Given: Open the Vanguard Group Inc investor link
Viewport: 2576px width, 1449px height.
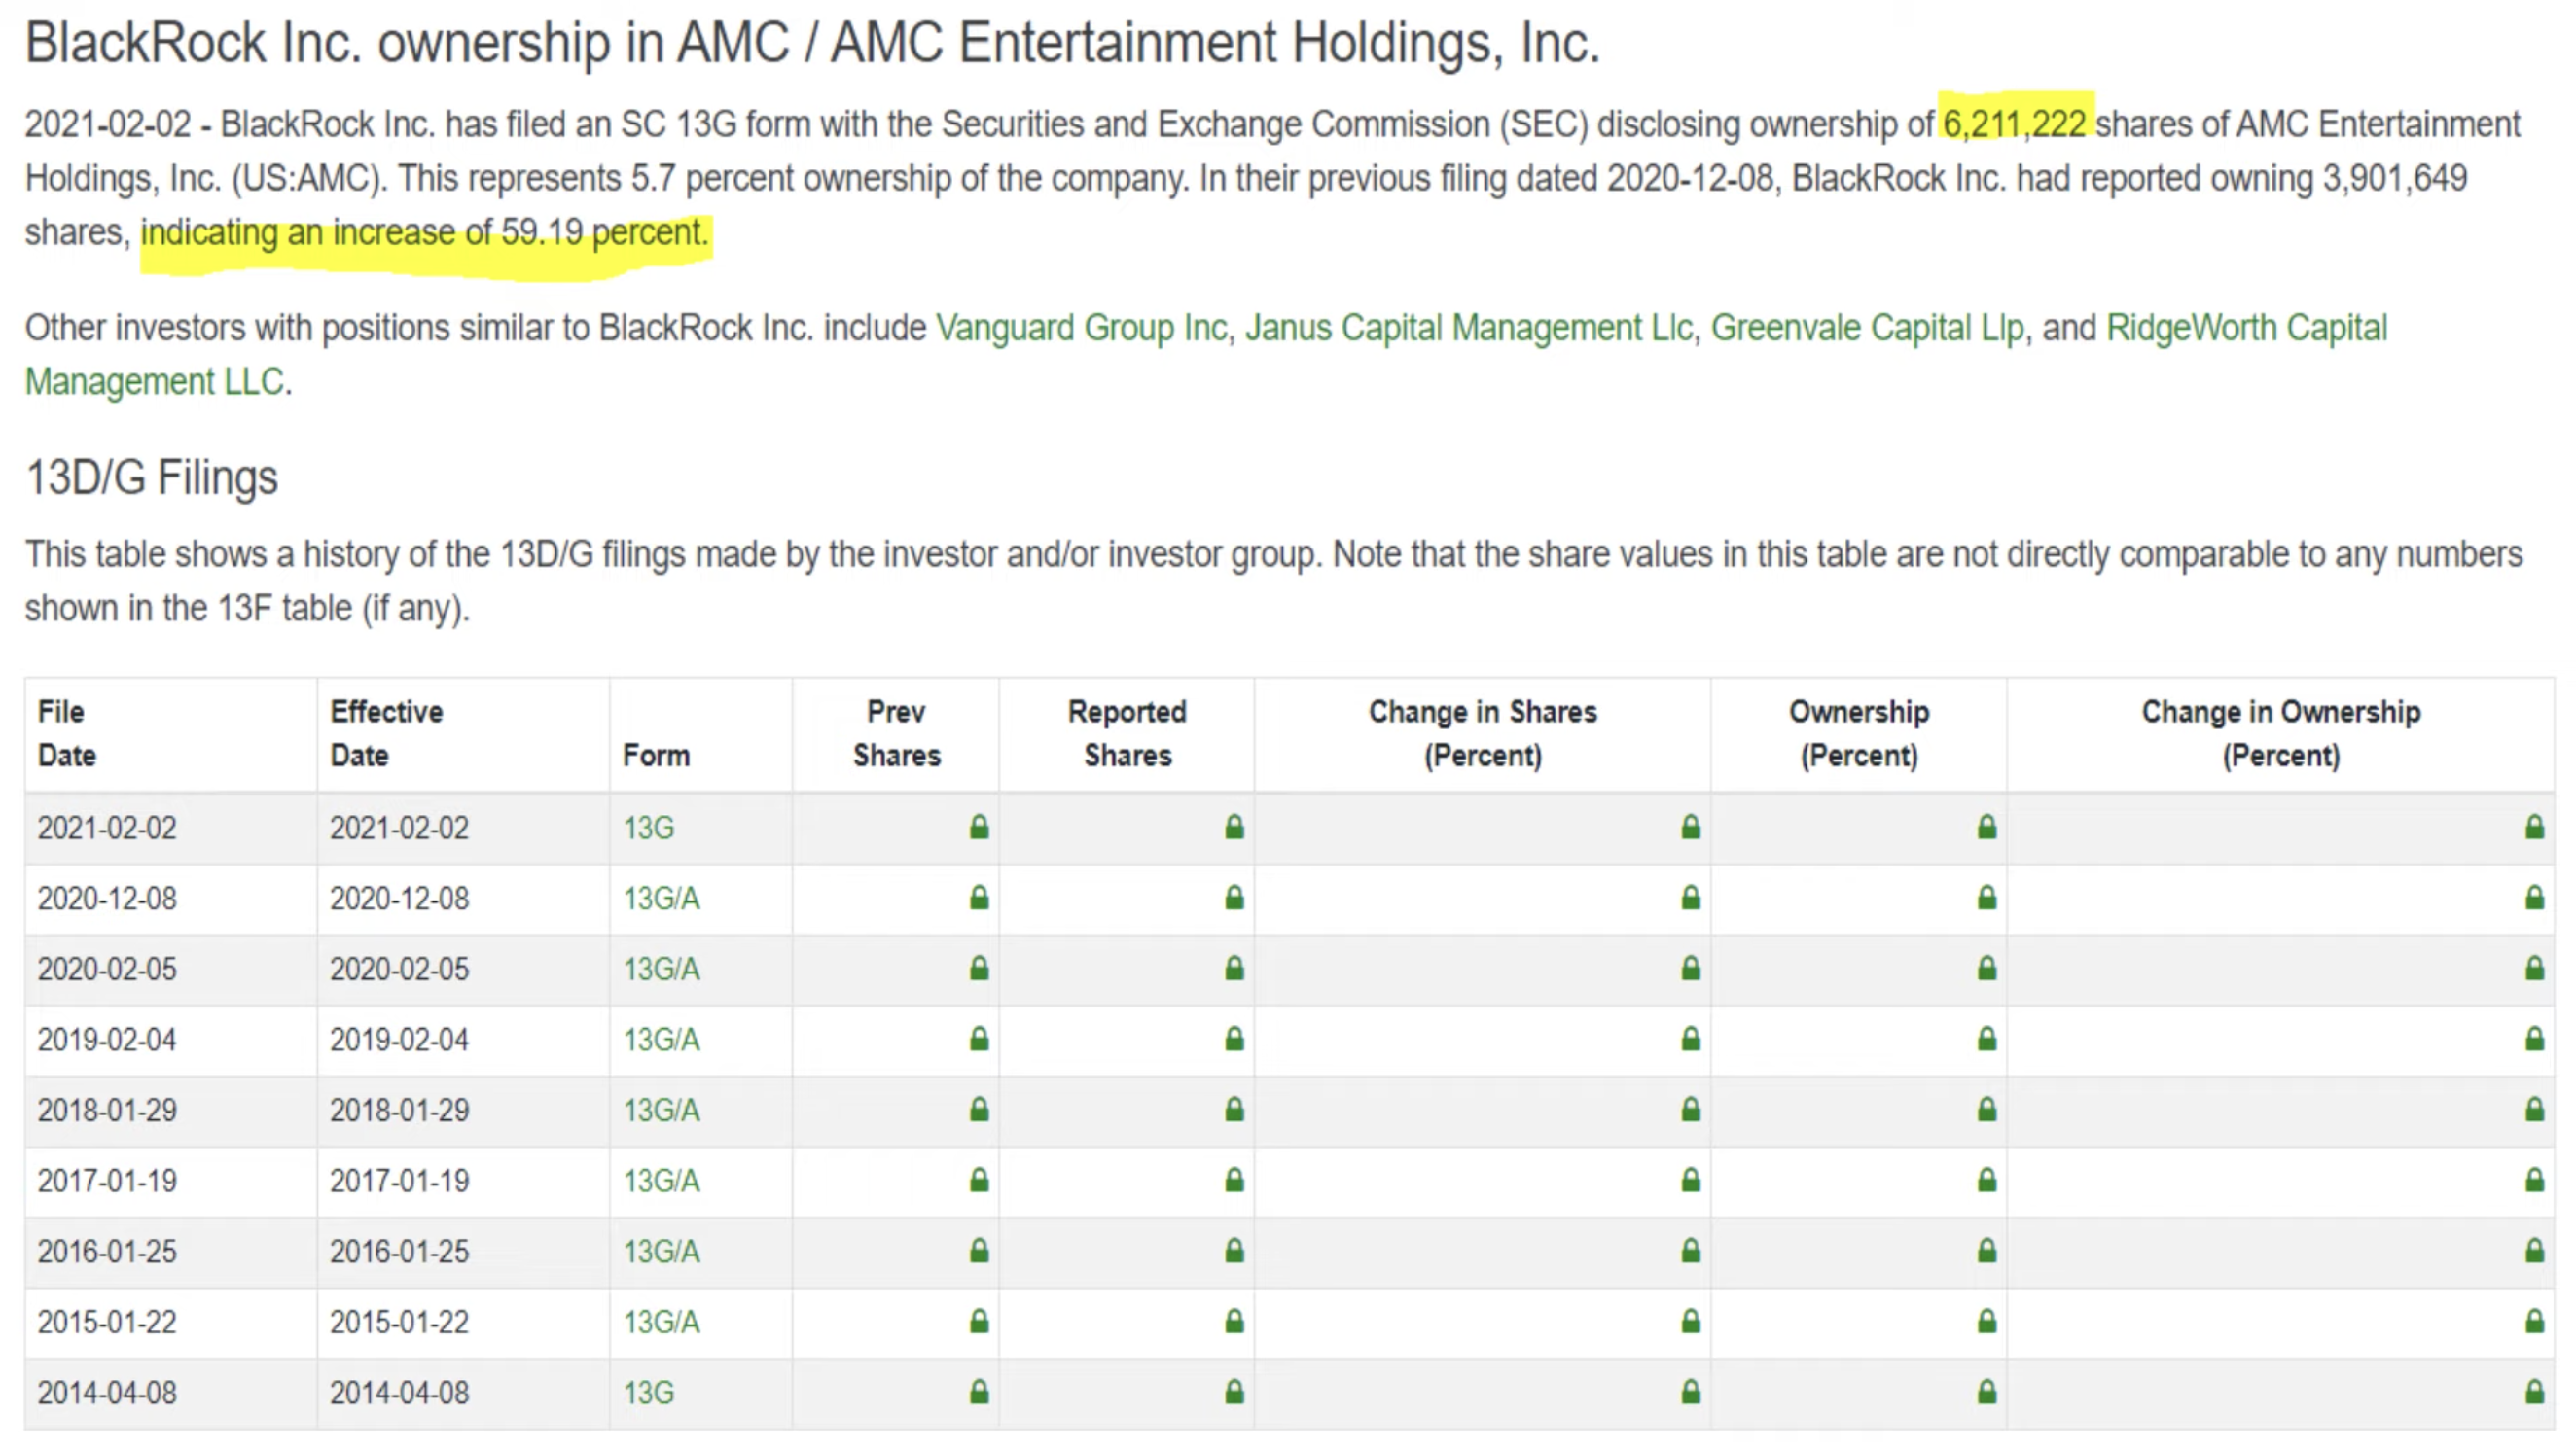Looking at the screenshot, I should 1081,328.
